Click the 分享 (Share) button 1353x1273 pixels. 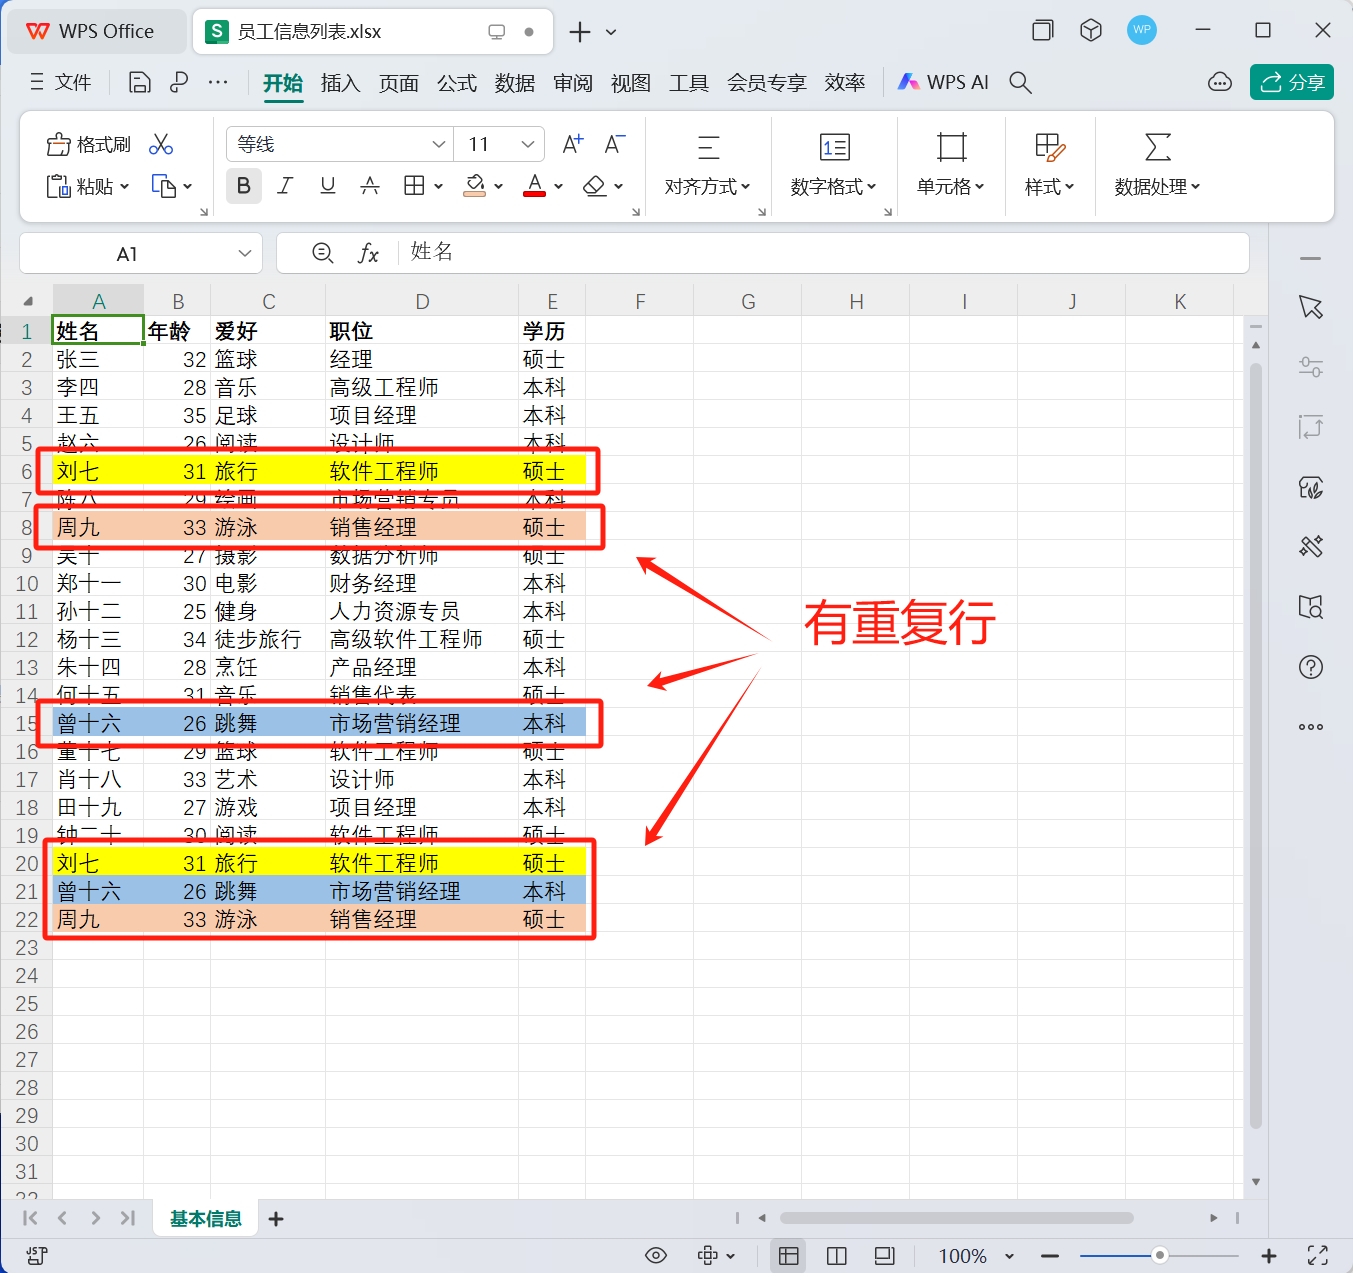1292,82
